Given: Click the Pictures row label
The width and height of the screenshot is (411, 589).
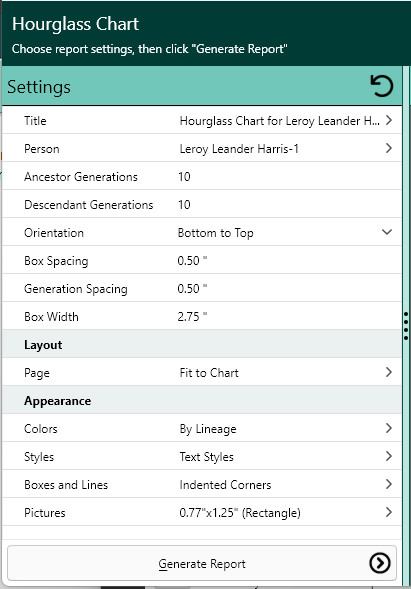Looking at the screenshot, I should click(x=45, y=513).
